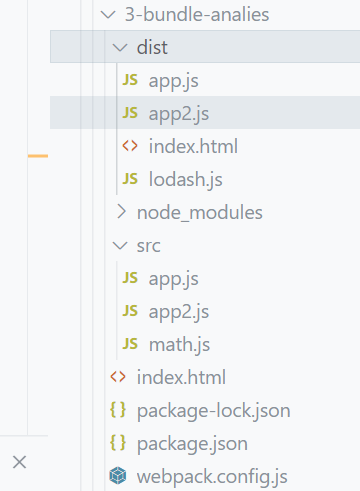This screenshot has width=360, height=491.
Task: Click the braces icon beside package.json
Action: point(118,443)
